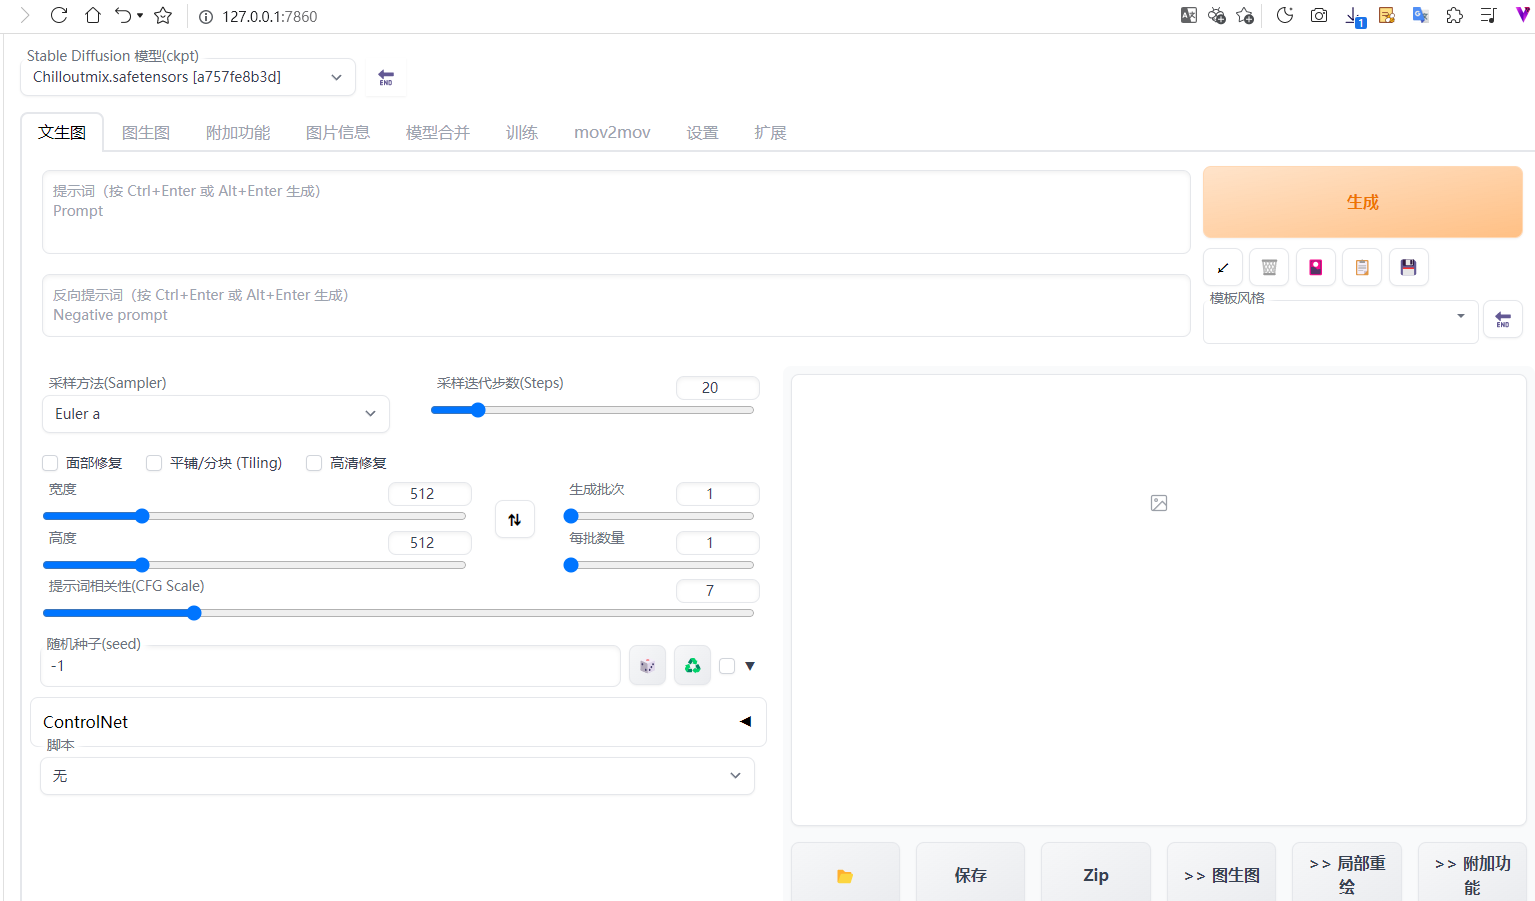The image size is (1535, 901).
Task: Switch to the 图生图 tab
Action: tap(145, 131)
